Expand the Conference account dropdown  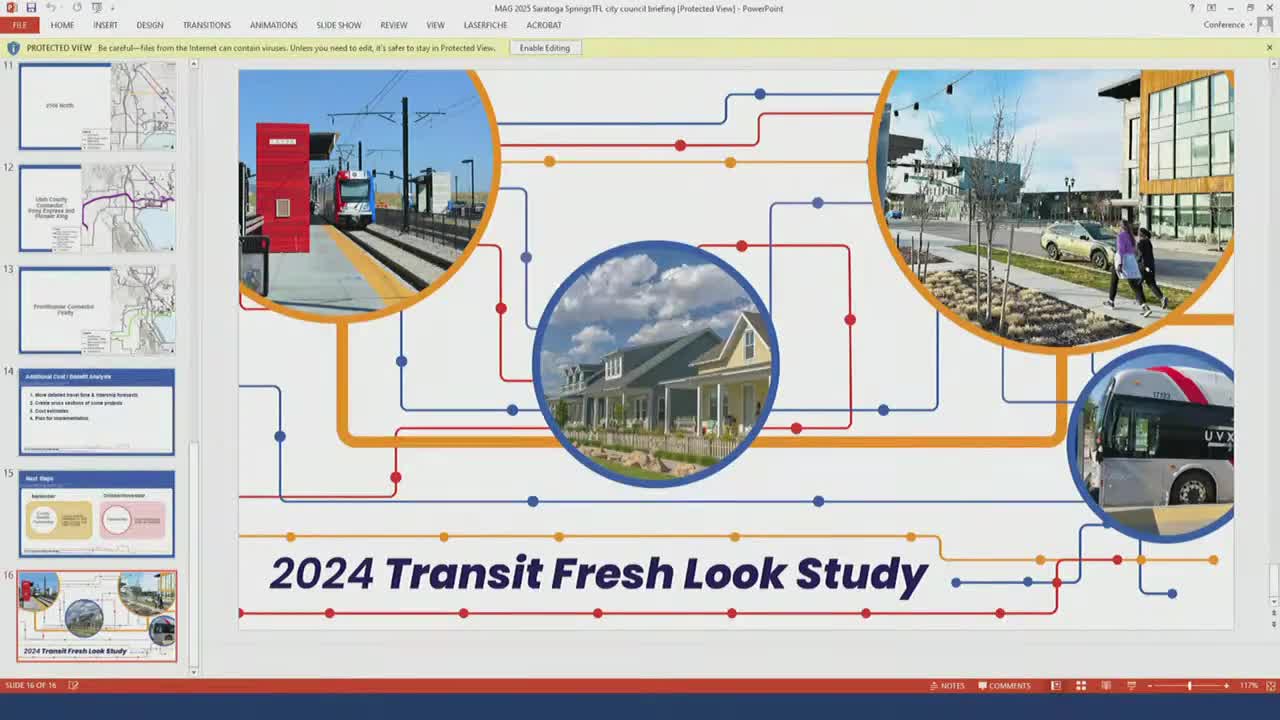click(1229, 25)
